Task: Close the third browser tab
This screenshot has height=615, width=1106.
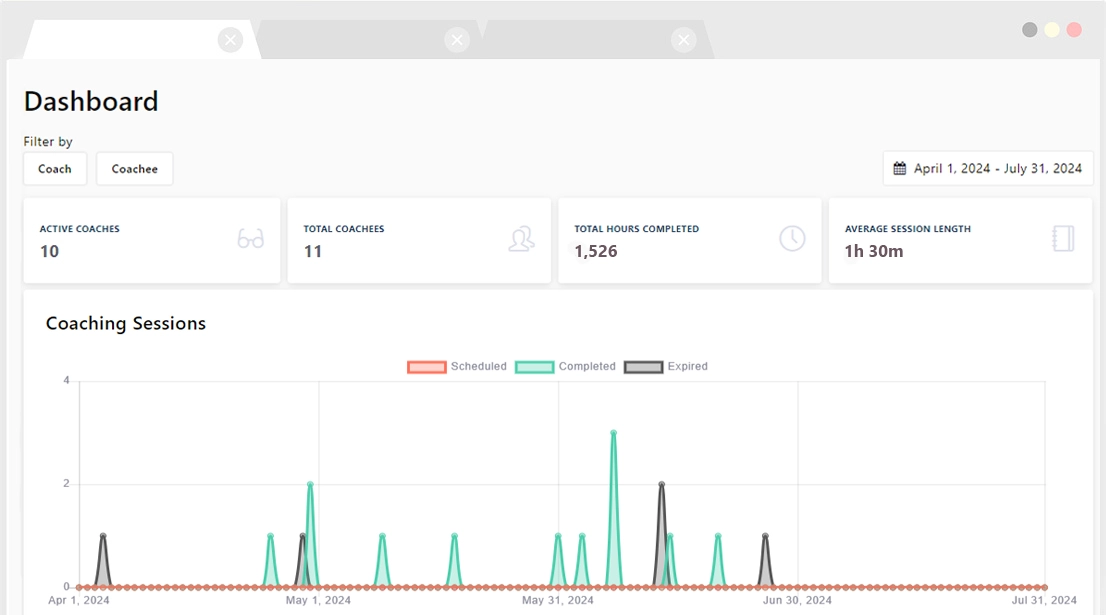Action: coord(684,40)
